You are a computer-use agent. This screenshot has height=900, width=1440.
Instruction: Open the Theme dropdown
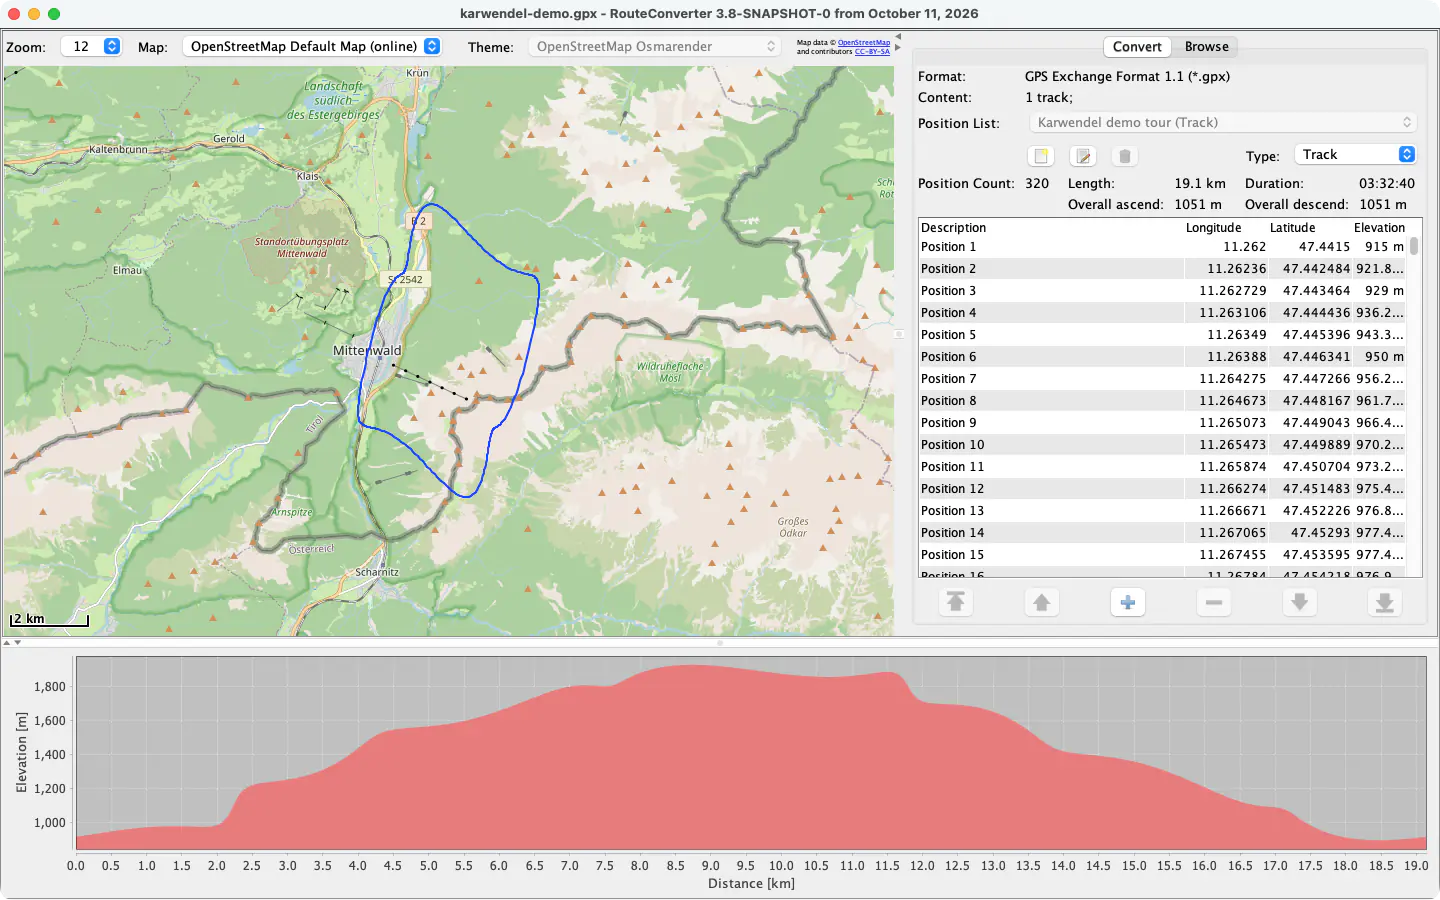[x=654, y=46]
